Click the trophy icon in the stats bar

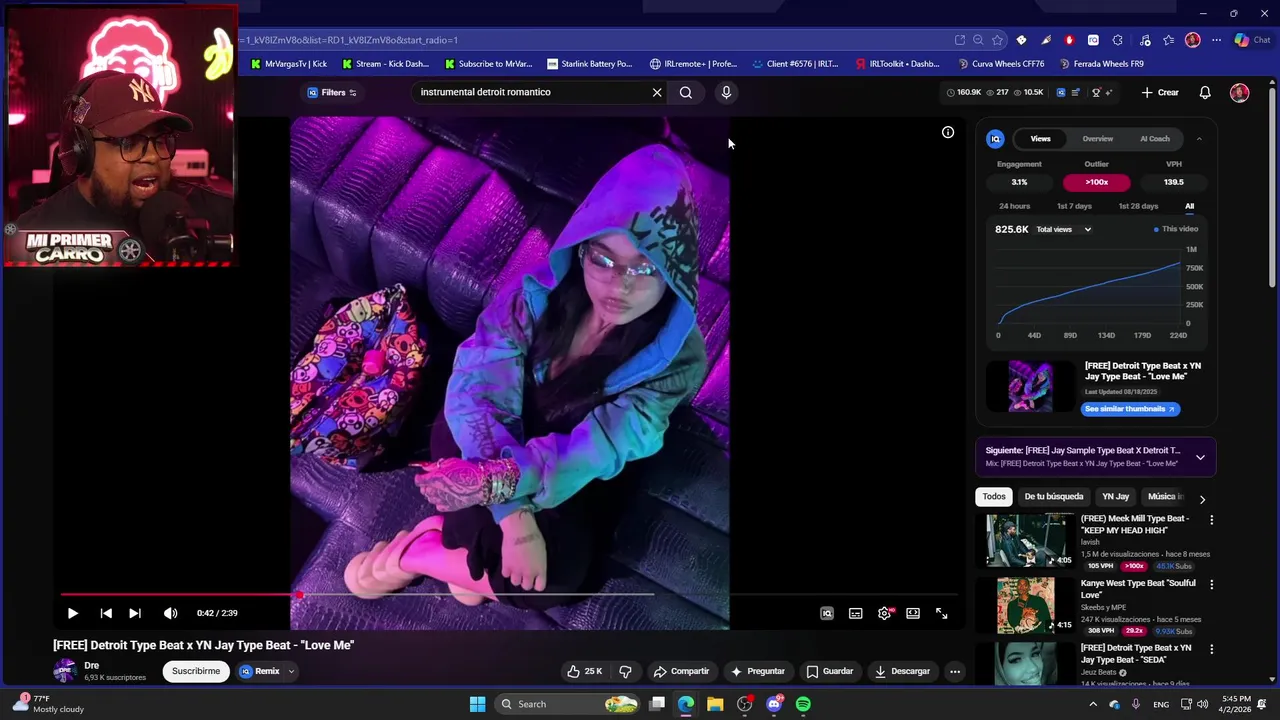[x=1096, y=92]
